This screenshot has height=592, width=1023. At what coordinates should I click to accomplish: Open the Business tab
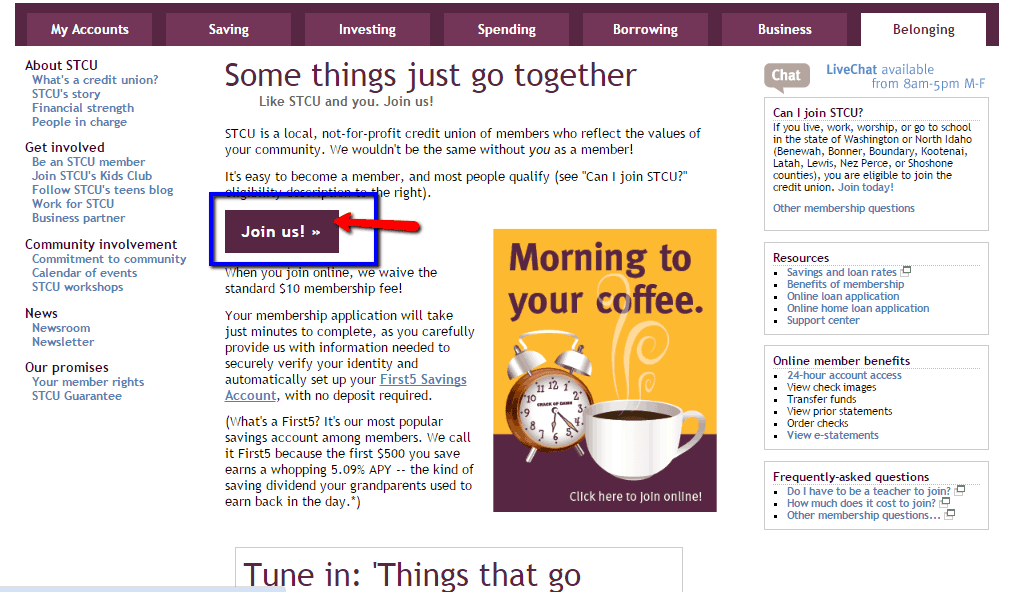(784, 29)
